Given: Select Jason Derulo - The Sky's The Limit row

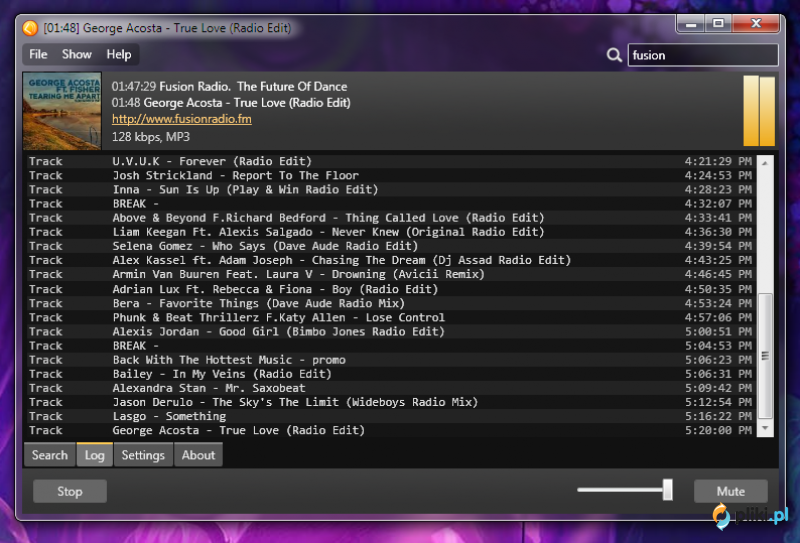Looking at the screenshot, I should point(391,402).
